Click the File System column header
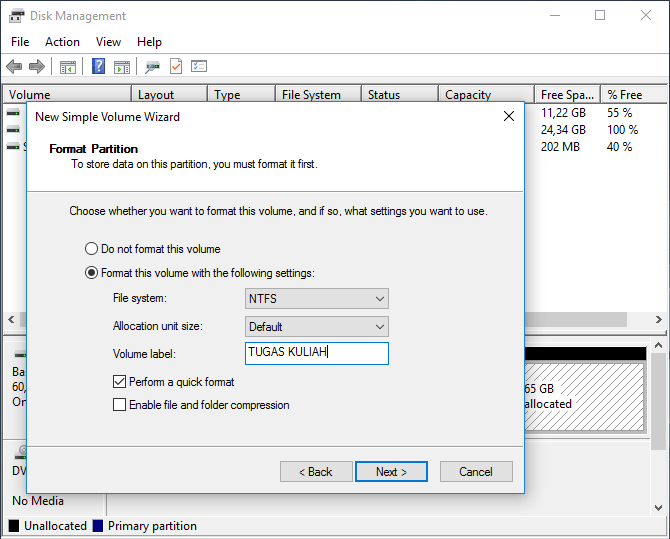 (x=318, y=94)
